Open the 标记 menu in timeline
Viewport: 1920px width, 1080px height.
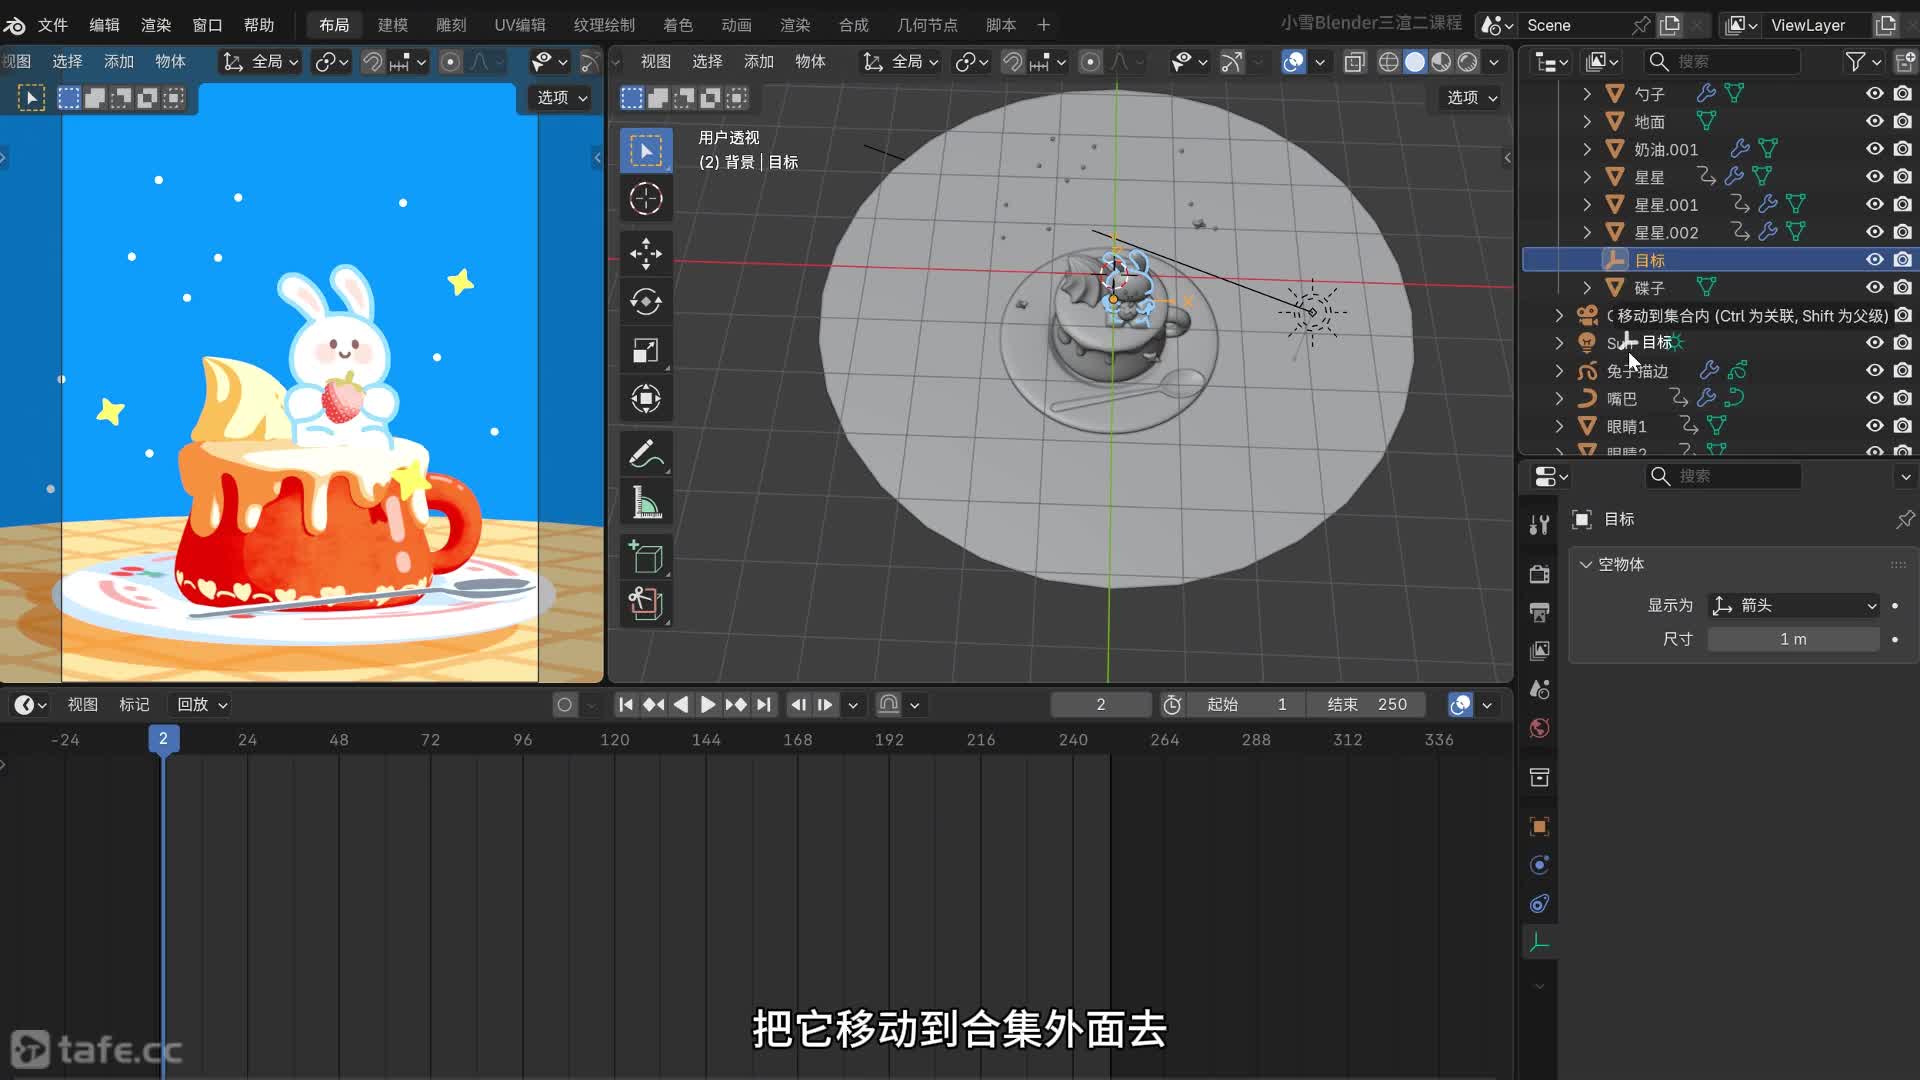point(134,705)
